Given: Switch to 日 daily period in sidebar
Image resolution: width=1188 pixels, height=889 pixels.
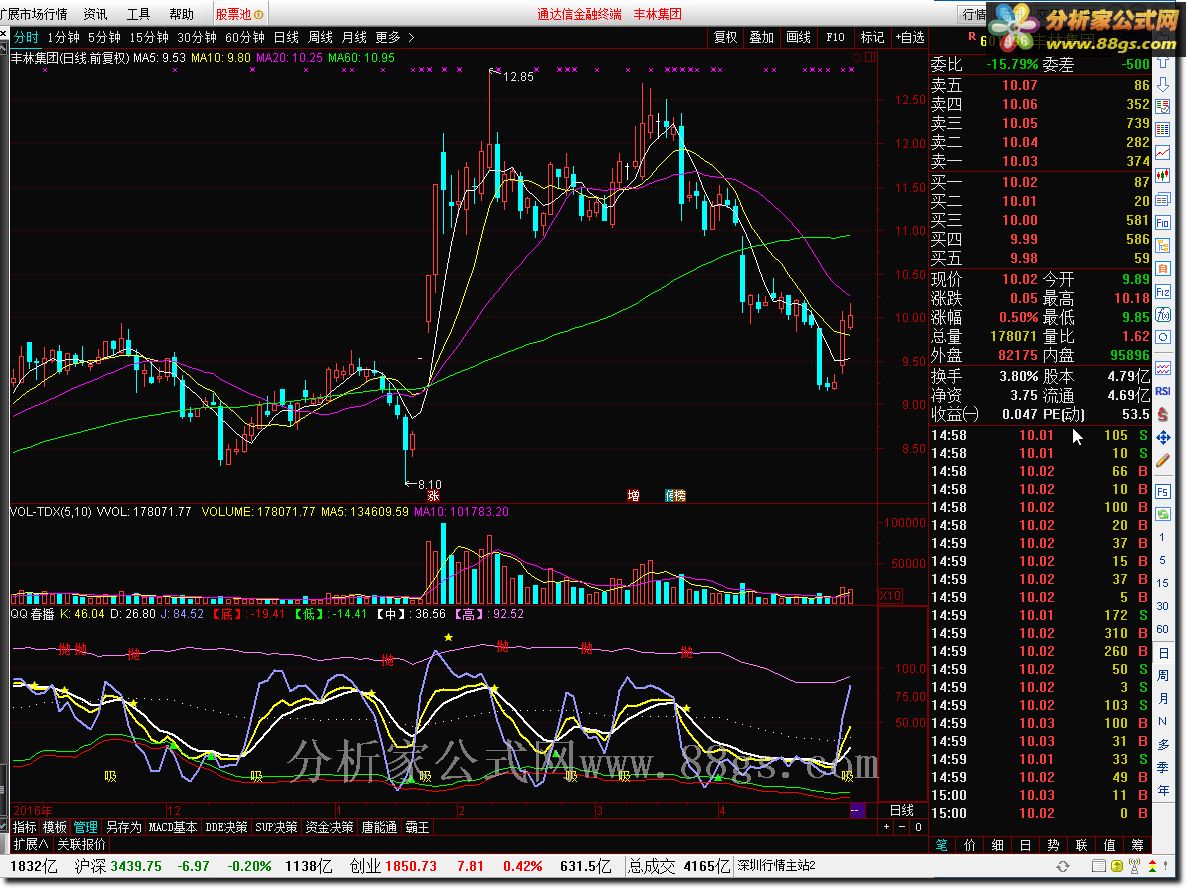Looking at the screenshot, I should [1162, 653].
